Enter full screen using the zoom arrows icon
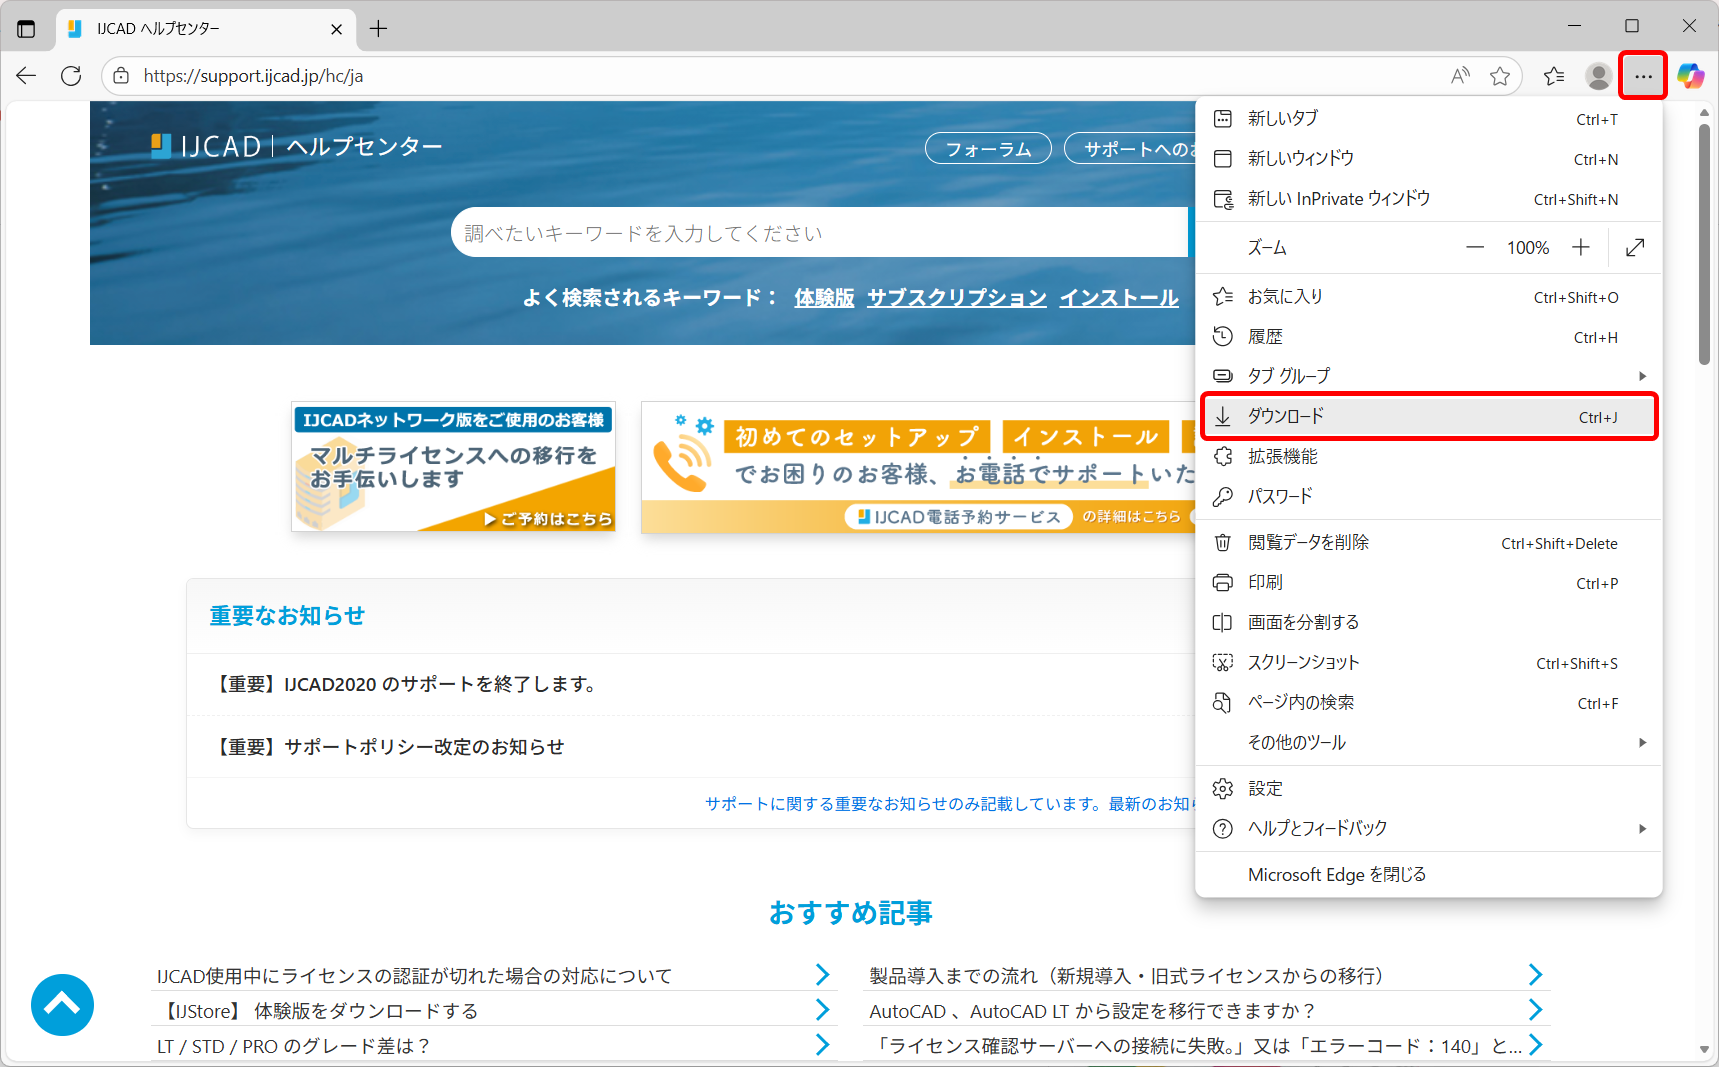Screen dimensions: 1719x1067 1634,247
